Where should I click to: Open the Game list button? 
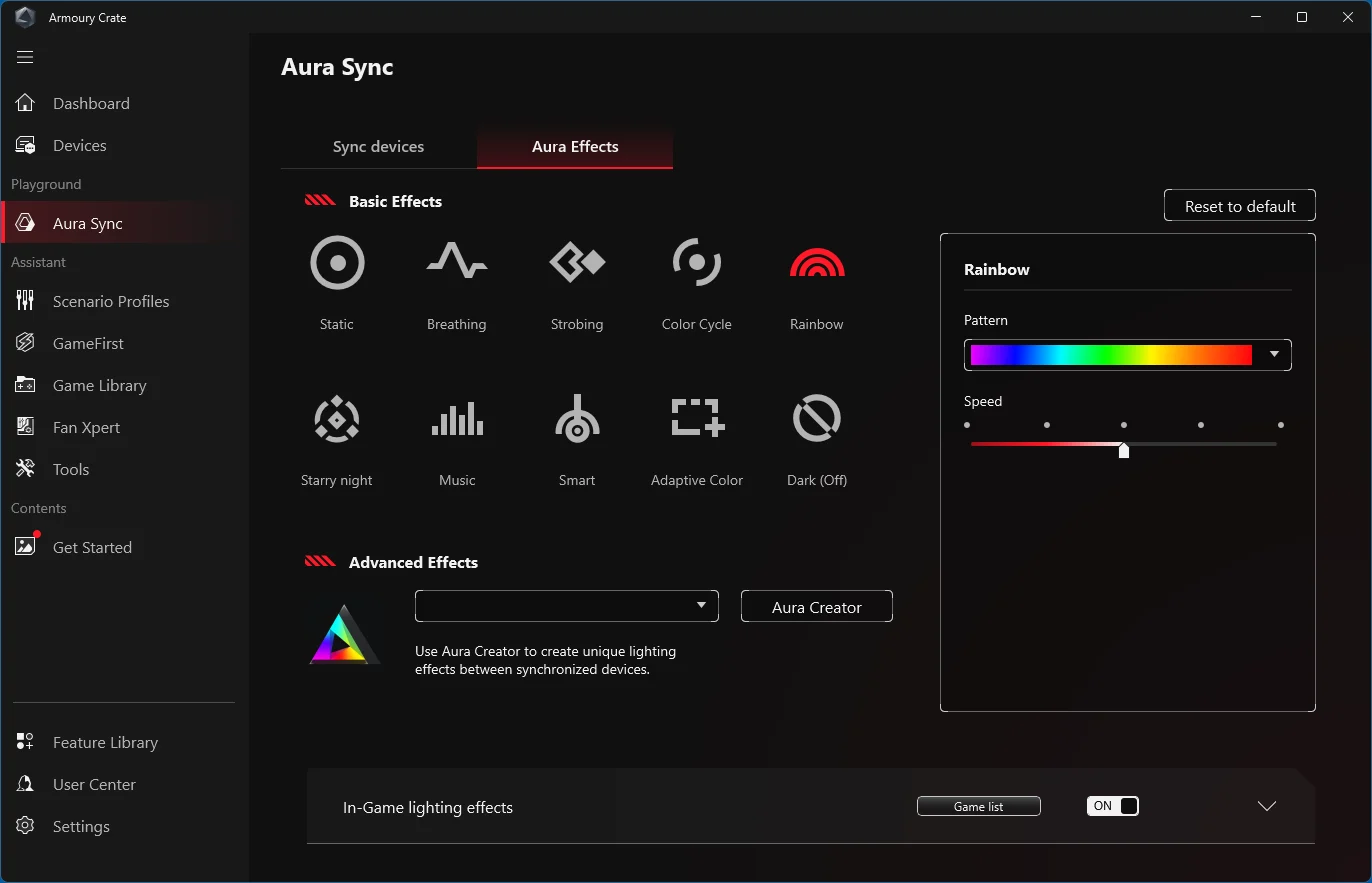pyautogui.click(x=979, y=806)
